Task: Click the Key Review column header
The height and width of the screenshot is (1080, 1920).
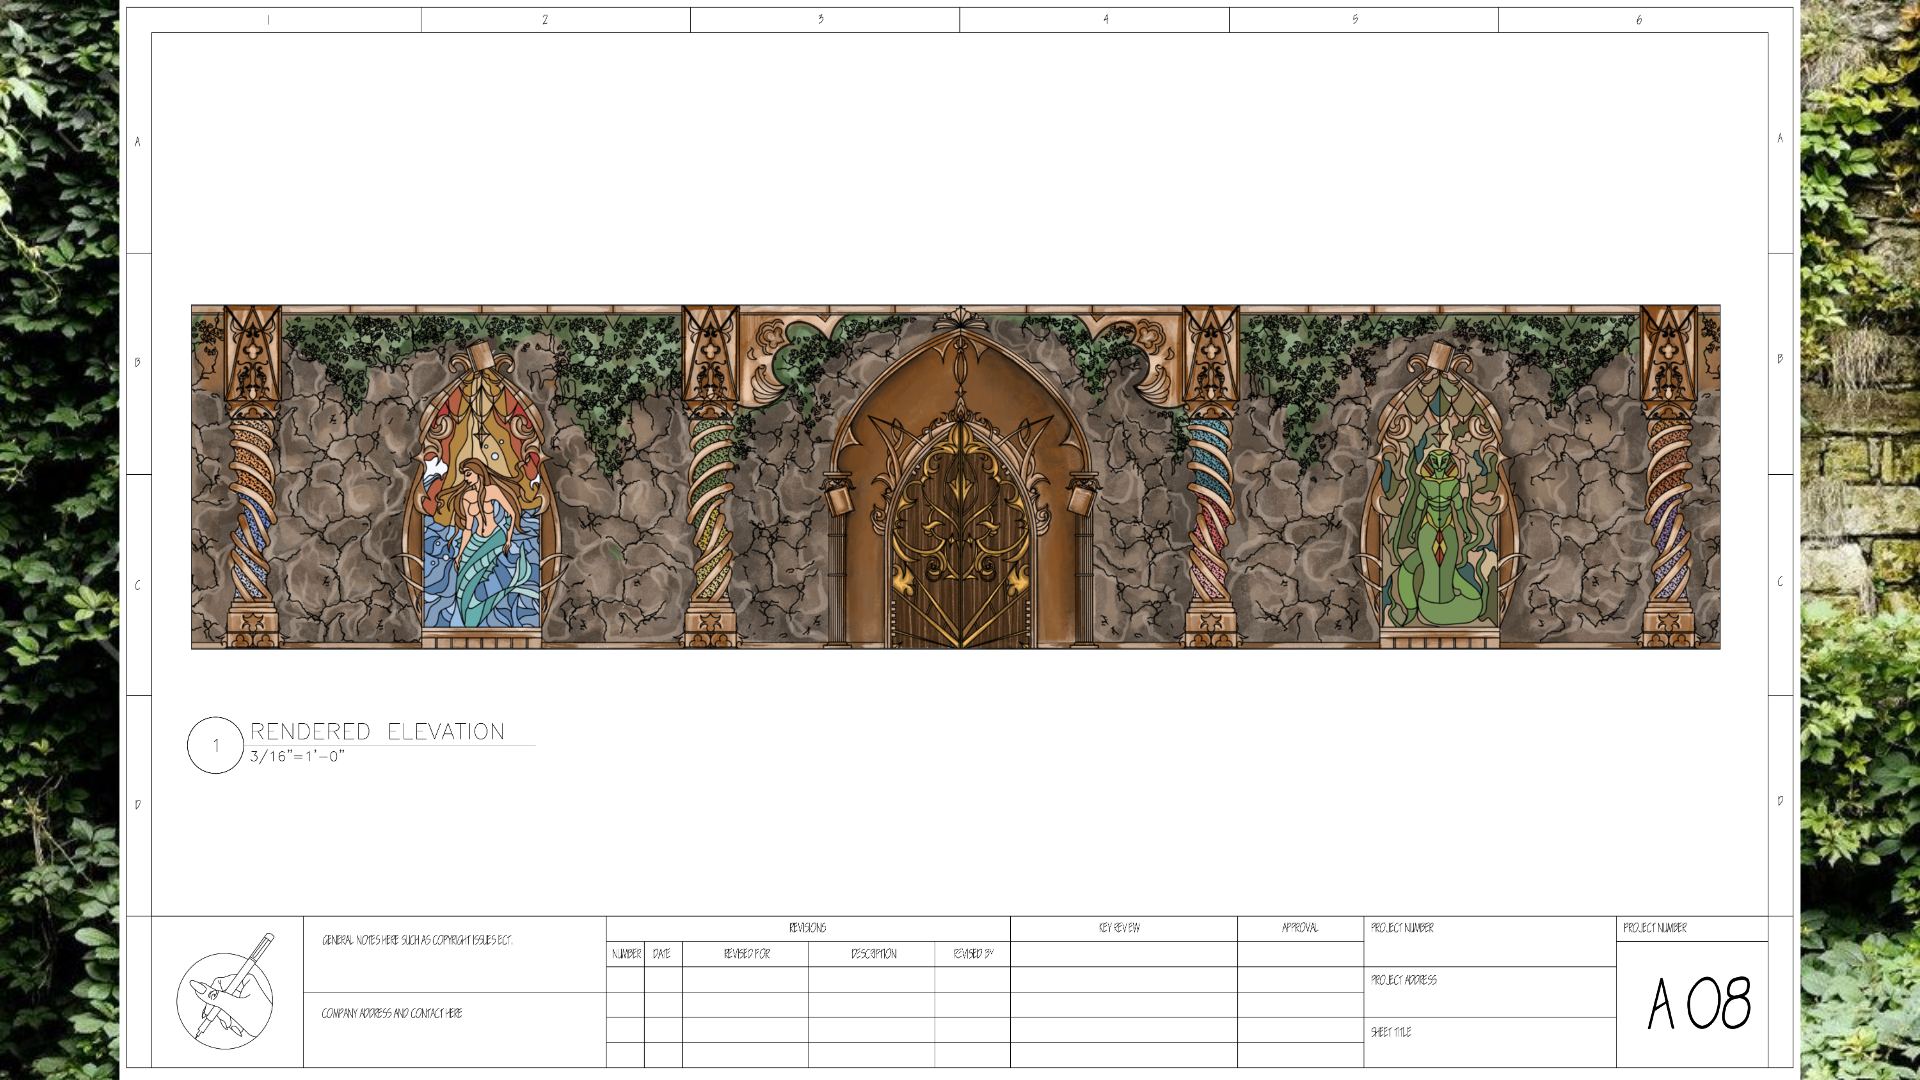Action: 1119,928
